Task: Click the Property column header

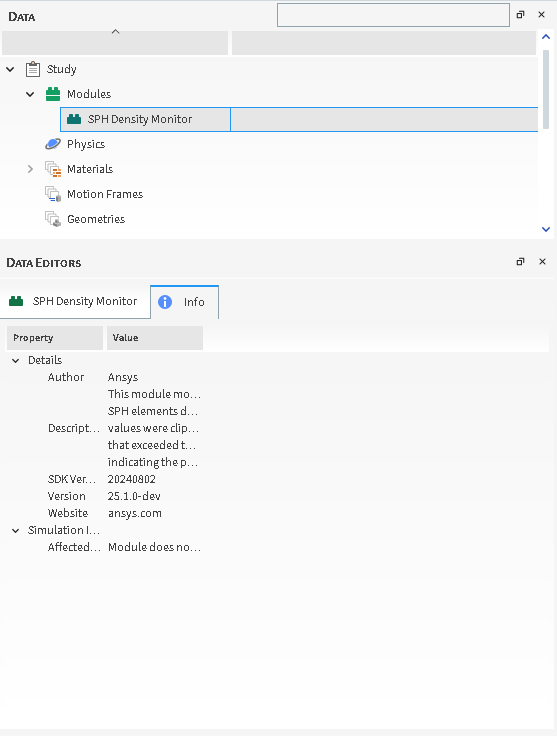Action: (x=54, y=338)
